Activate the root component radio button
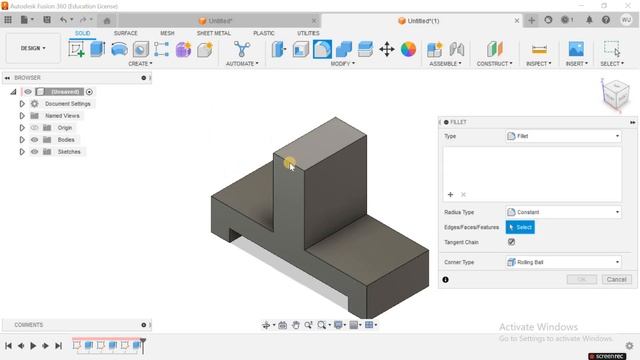640x360 pixels. point(89,92)
